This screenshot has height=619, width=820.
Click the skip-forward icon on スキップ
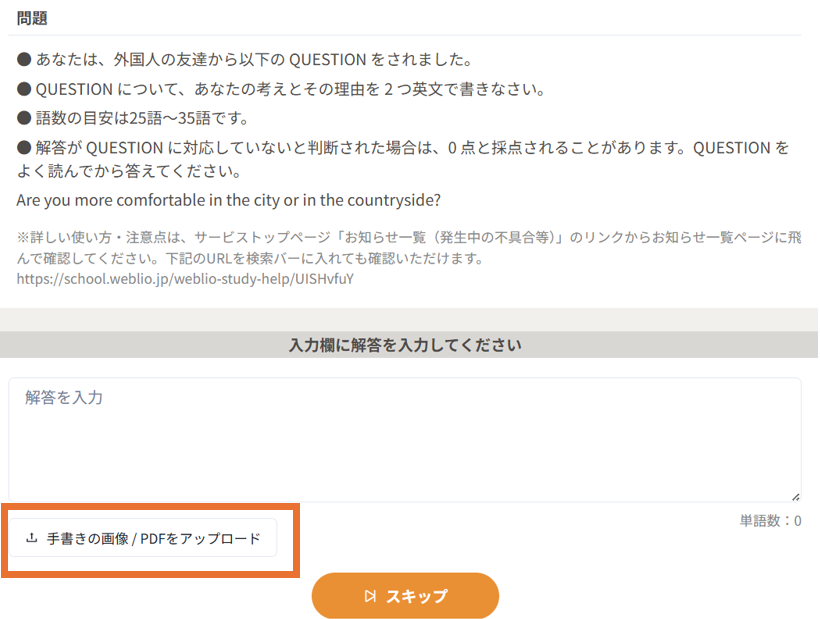pyautogui.click(x=370, y=596)
